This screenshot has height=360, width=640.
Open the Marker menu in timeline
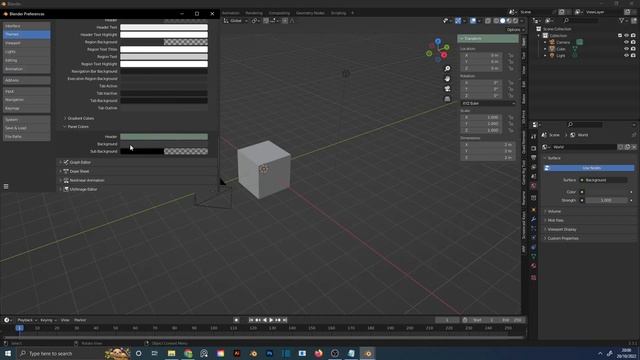(x=80, y=320)
